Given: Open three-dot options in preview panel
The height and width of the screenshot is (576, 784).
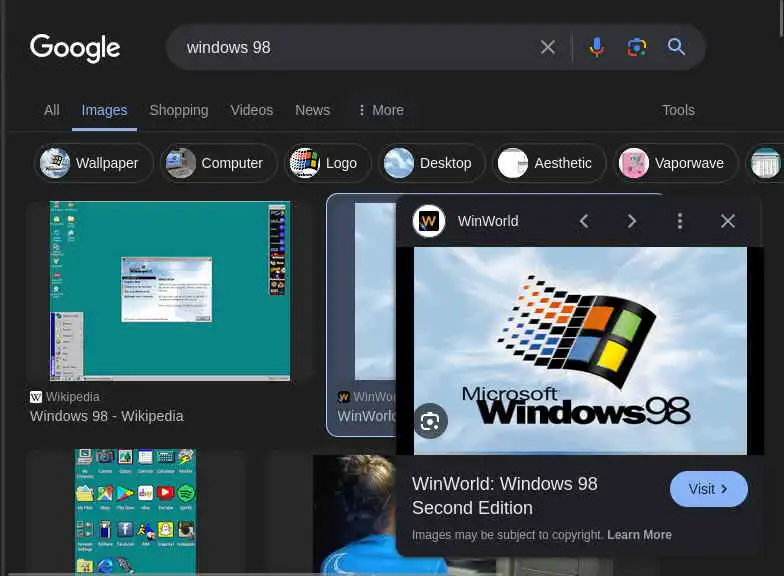Looking at the screenshot, I should coord(680,221).
